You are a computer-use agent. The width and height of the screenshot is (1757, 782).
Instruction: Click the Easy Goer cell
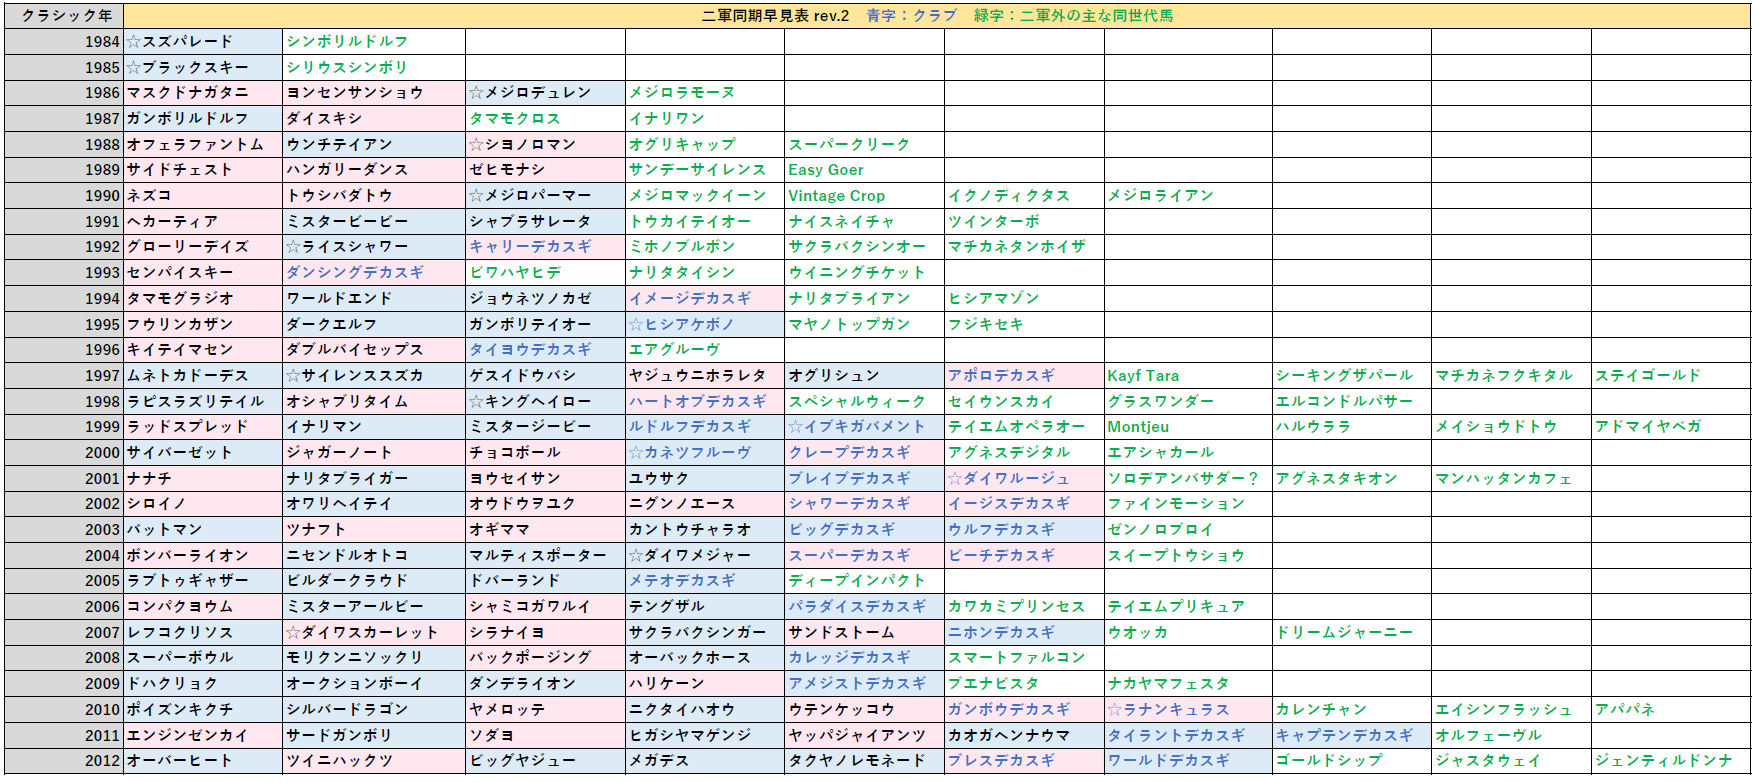[x=863, y=170]
